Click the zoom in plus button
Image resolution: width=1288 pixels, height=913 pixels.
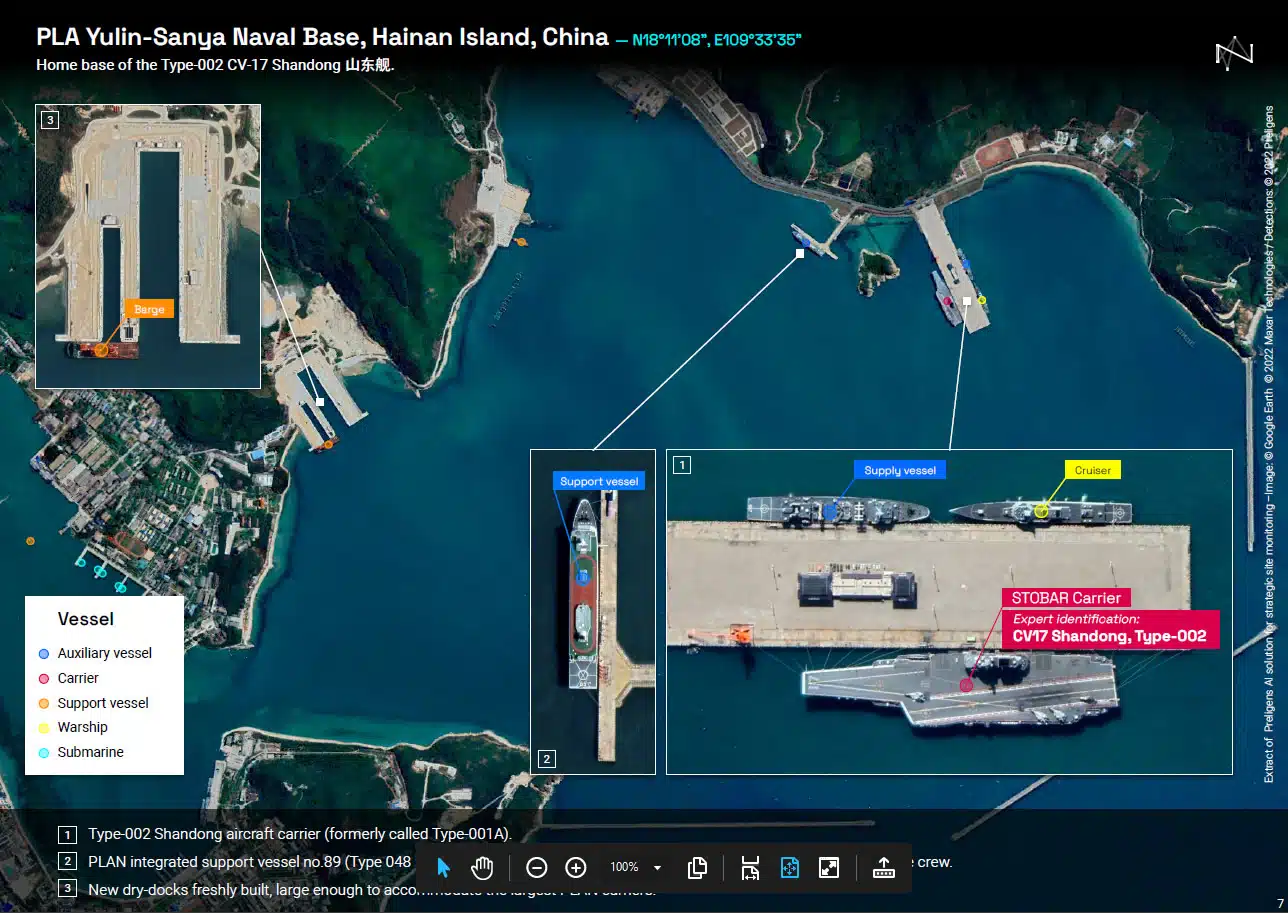(x=576, y=867)
